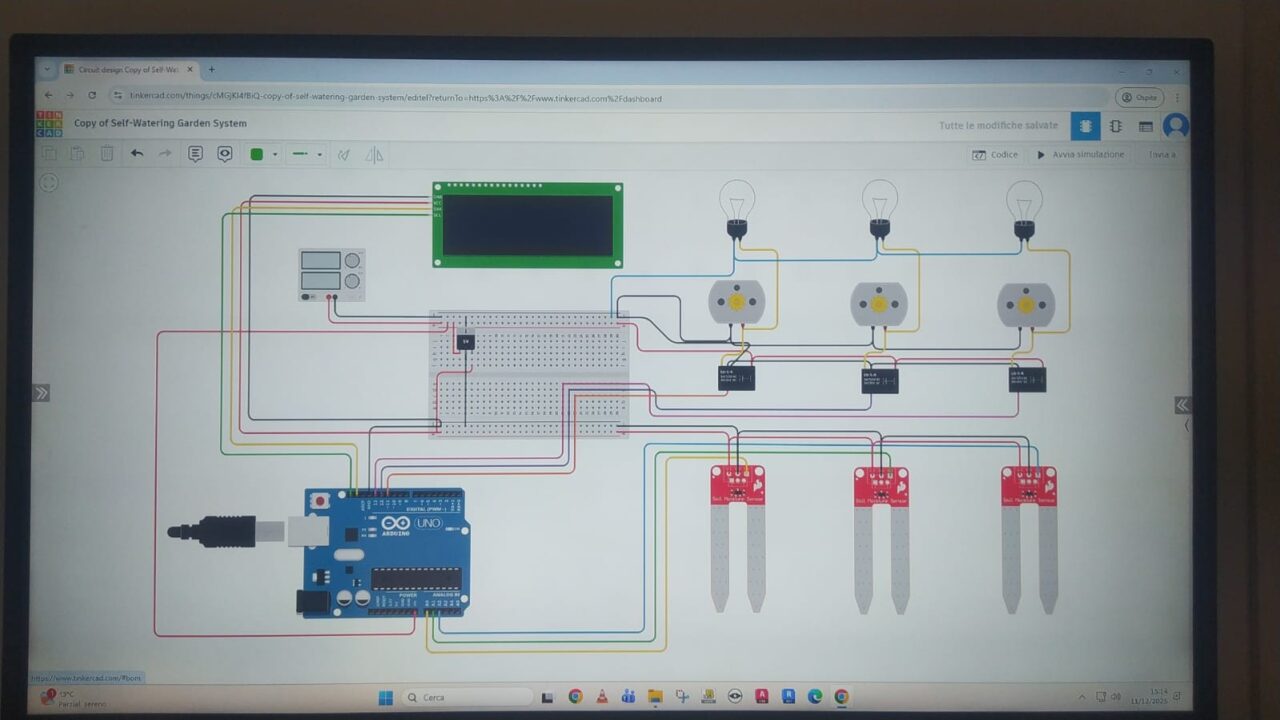Viewport: 1280px width, 720px height.
Task: Click the delete trash can icon
Action: 107,154
